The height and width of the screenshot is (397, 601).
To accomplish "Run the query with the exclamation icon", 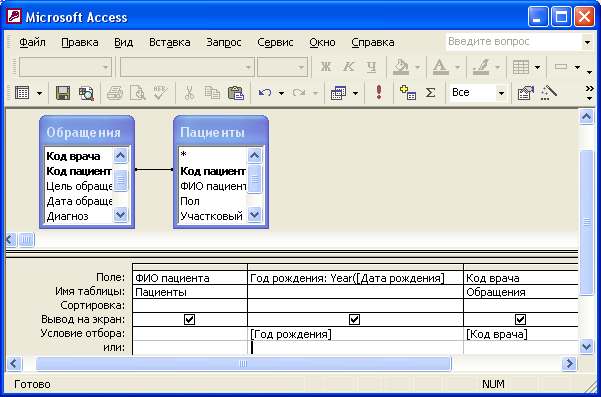I will 379,92.
